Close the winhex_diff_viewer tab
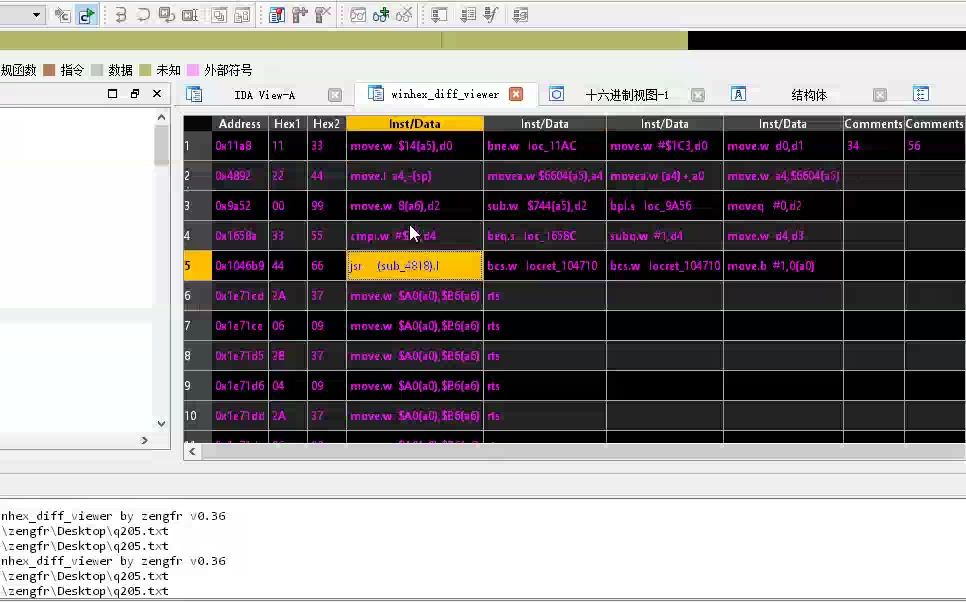 click(x=517, y=94)
